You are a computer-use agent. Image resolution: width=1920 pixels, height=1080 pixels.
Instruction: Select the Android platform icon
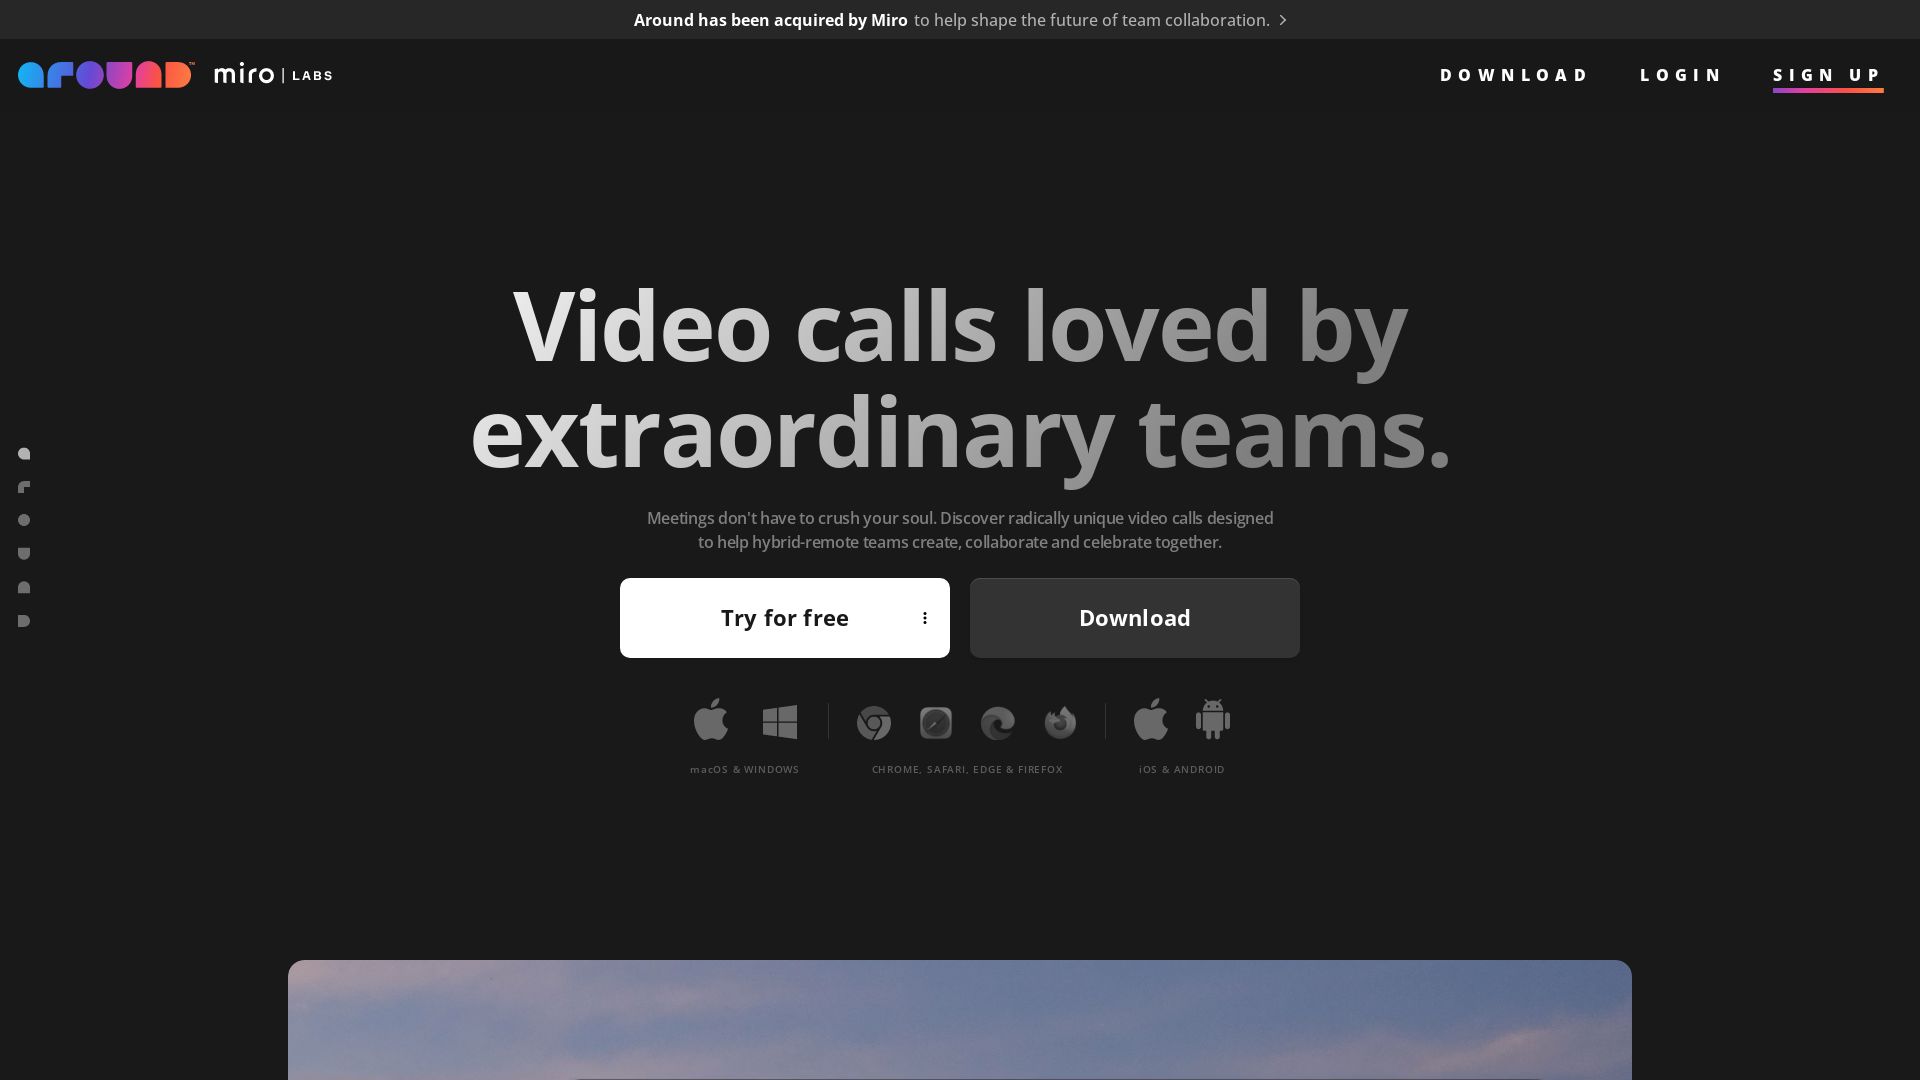1212,720
